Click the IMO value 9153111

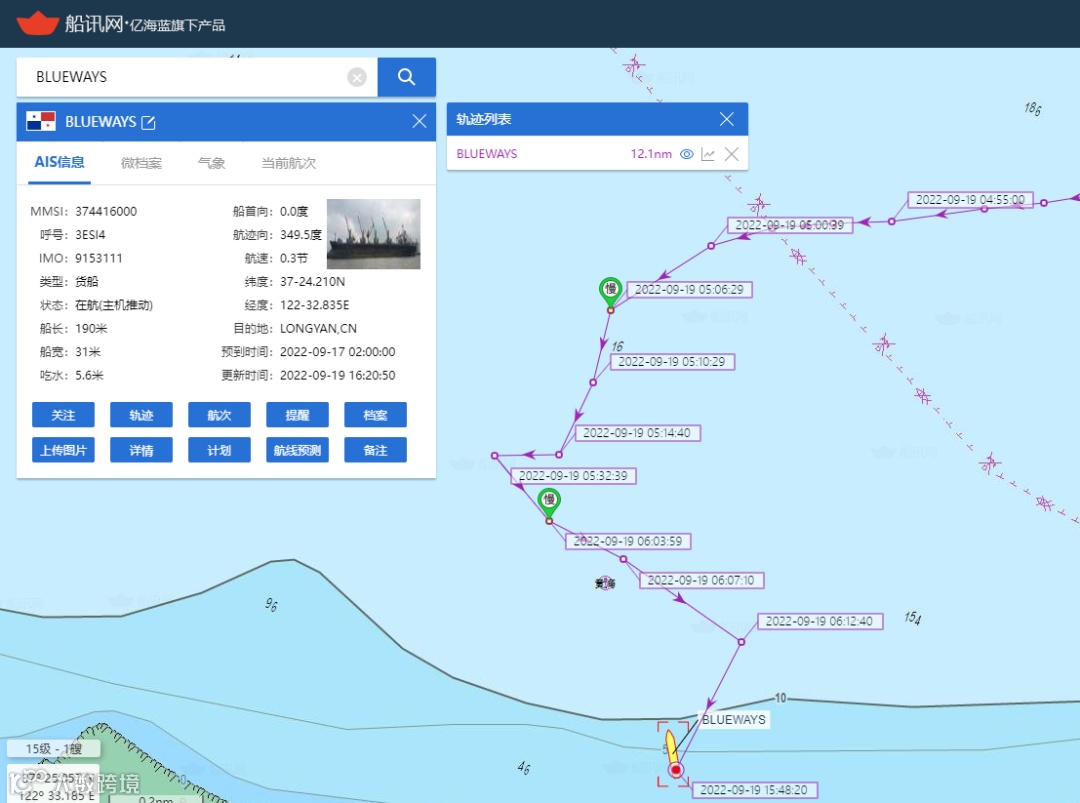click(98, 258)
